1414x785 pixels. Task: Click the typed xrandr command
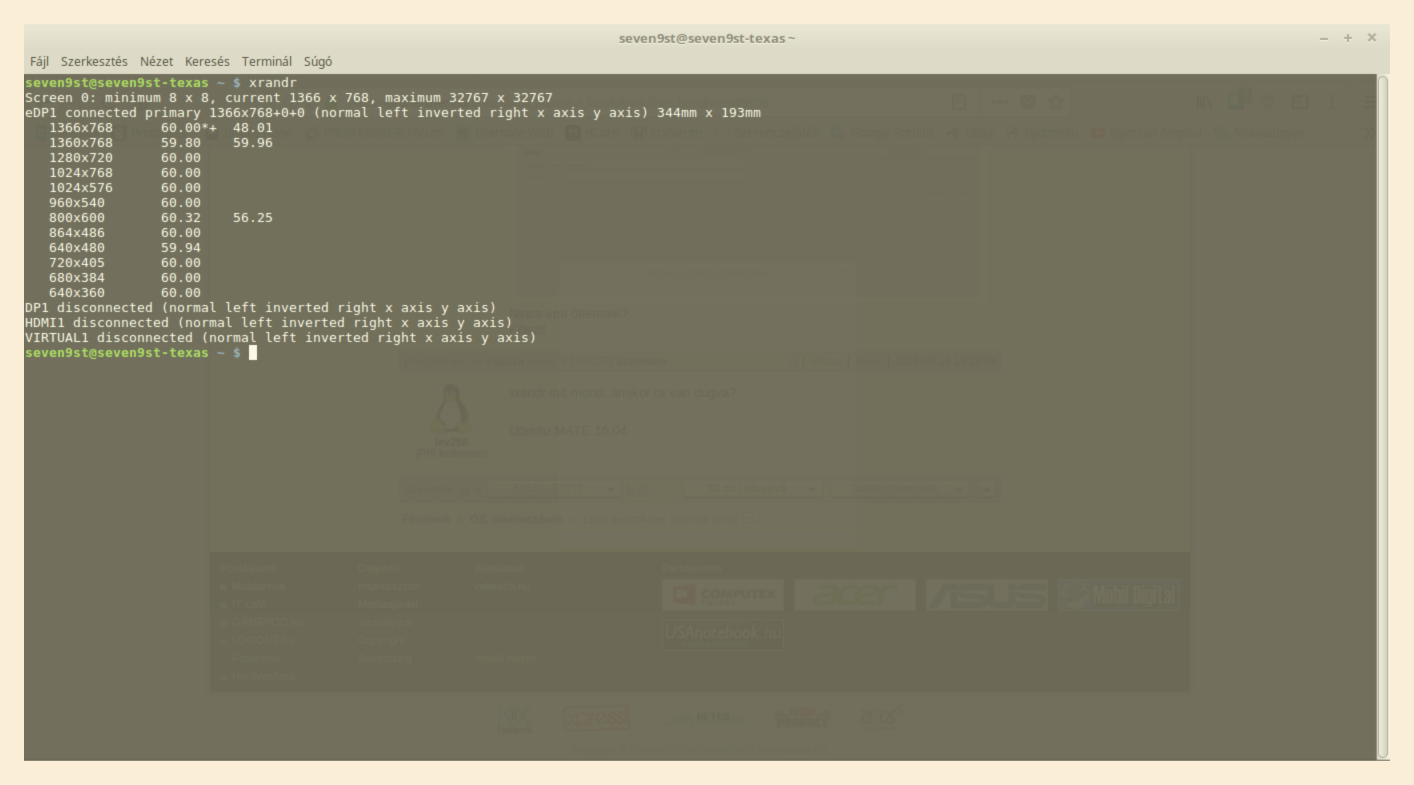(273, 82)
